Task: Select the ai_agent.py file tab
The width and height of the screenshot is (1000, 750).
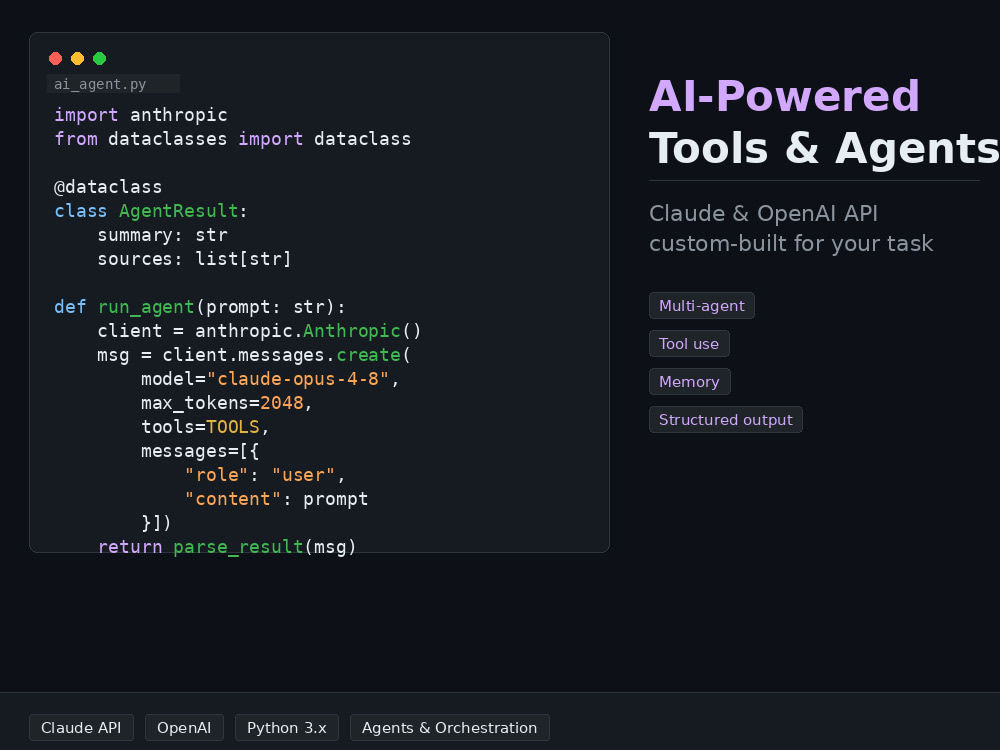Action: 114,84
